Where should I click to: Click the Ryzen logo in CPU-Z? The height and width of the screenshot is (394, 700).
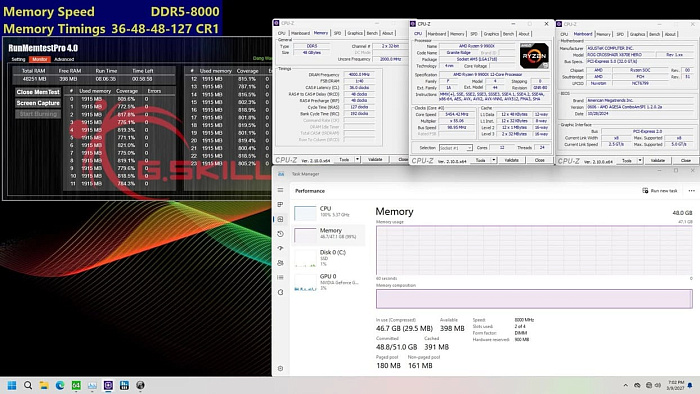point(534,55)
